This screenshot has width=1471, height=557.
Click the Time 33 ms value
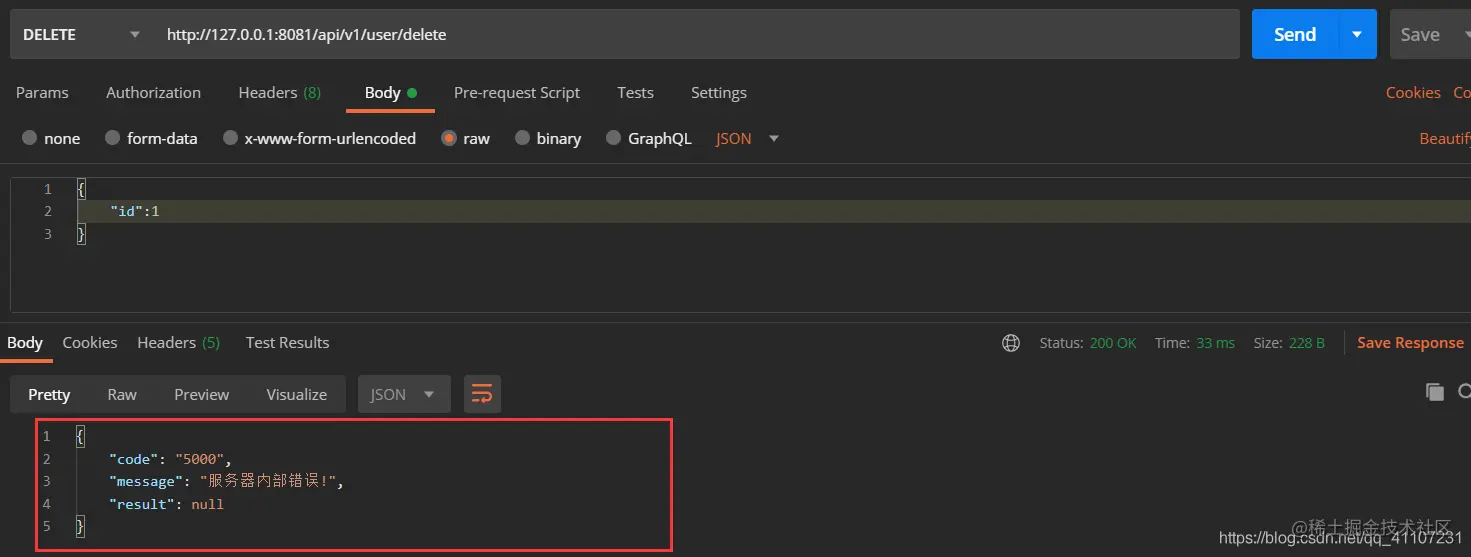pyautogui.click(x=1217, y=343)
